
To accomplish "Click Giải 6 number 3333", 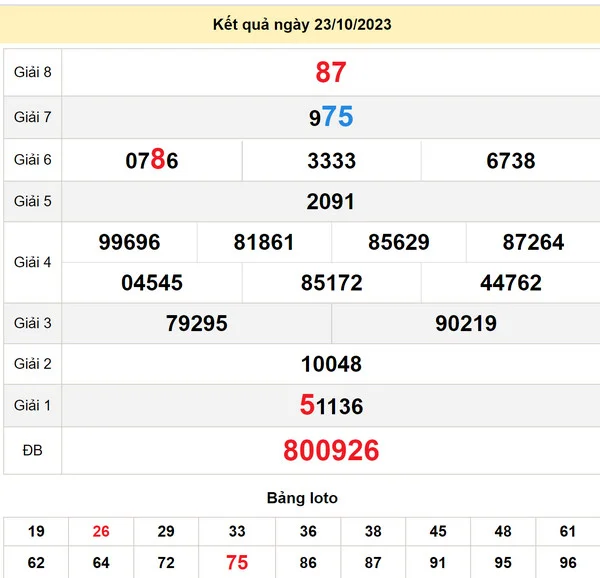I will point(331,160).
